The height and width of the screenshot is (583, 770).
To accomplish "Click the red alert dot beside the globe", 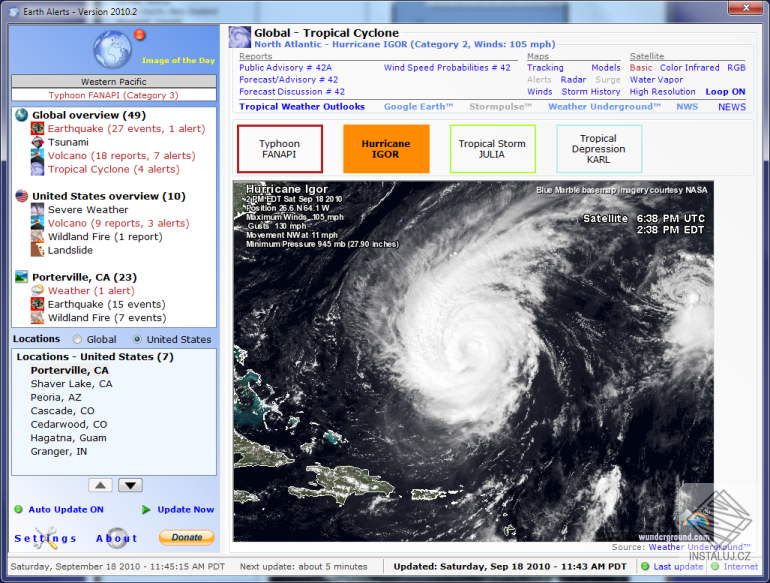I will click(x=140, y=35).
